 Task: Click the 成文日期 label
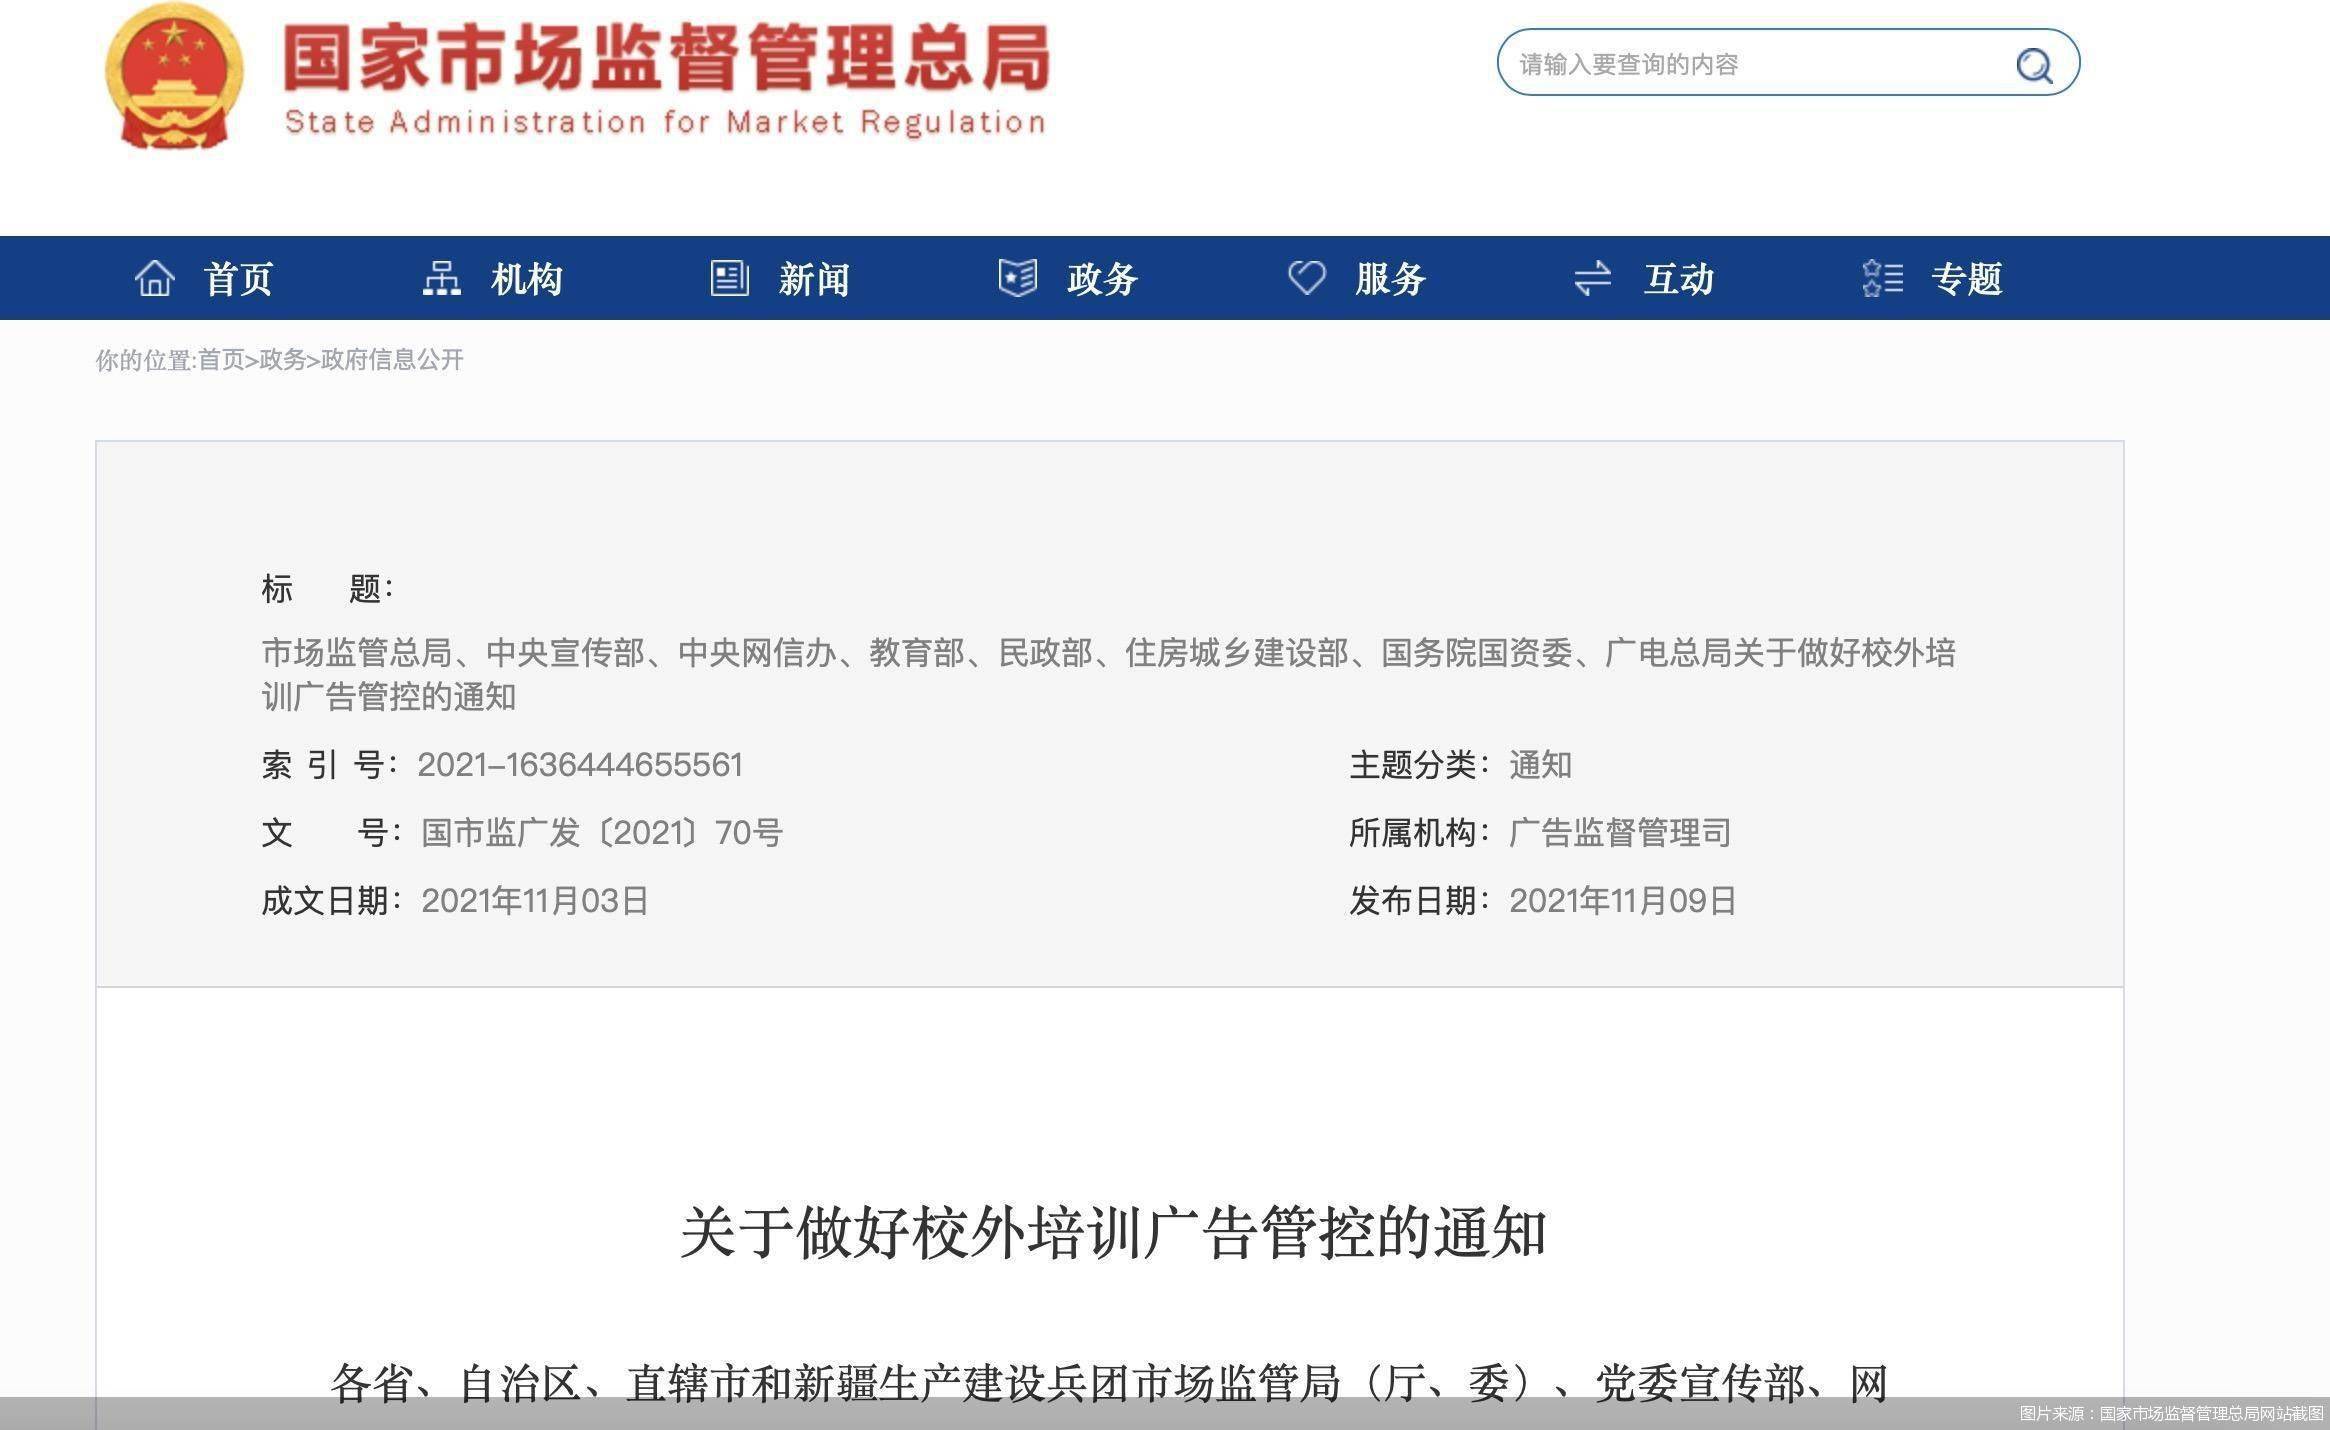point(331,901)
